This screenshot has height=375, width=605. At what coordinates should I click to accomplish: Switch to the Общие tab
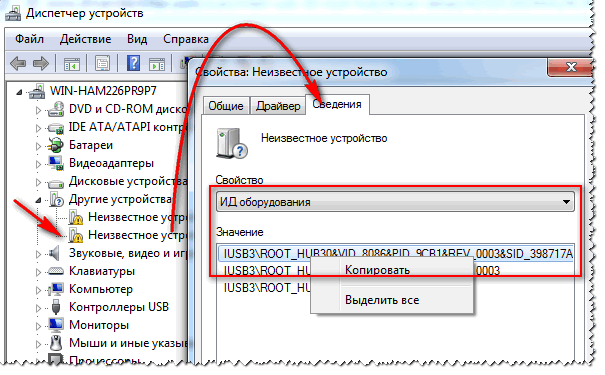click(x=226, y=106)
